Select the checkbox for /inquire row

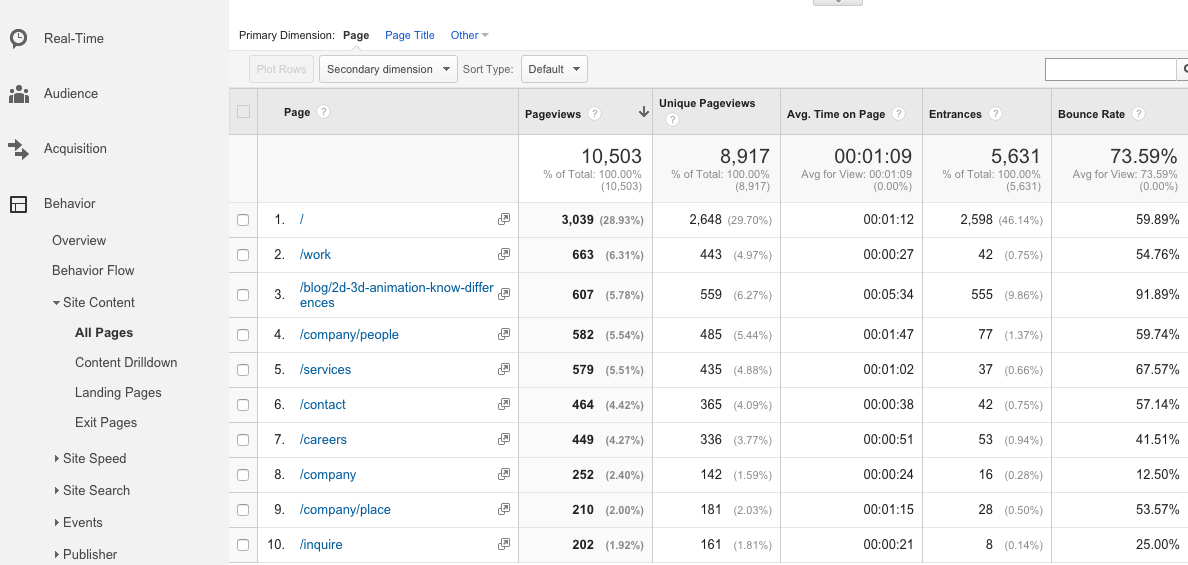(243, 545)
